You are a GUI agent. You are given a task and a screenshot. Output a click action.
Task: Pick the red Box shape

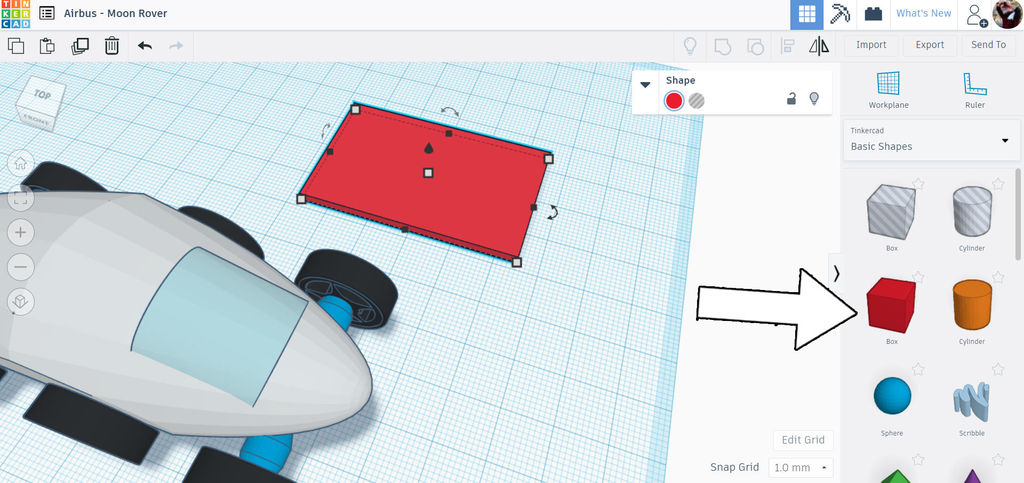click(891, 305)
